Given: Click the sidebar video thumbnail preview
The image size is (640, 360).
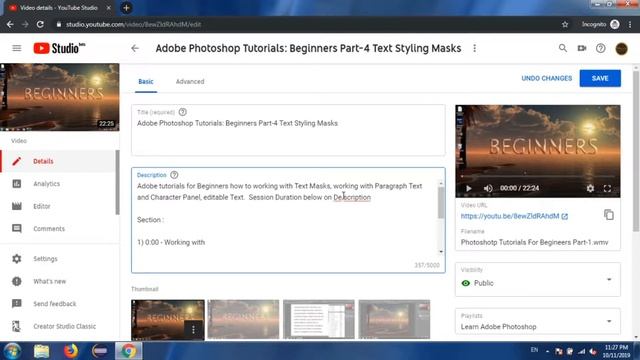Looking at the screenshot, I should [x=60, y=97].
